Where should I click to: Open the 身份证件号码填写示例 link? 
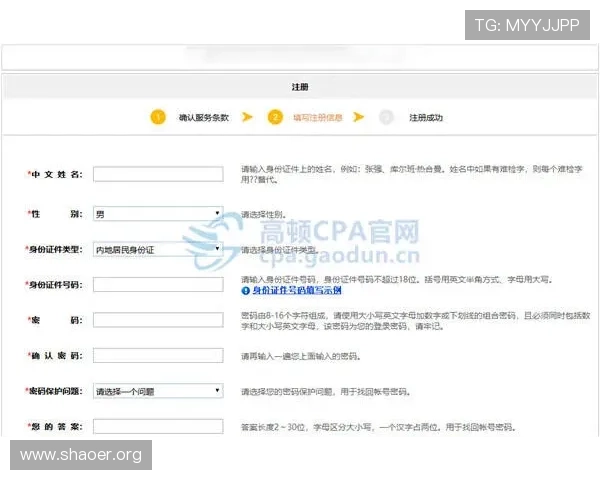point(297,291)
